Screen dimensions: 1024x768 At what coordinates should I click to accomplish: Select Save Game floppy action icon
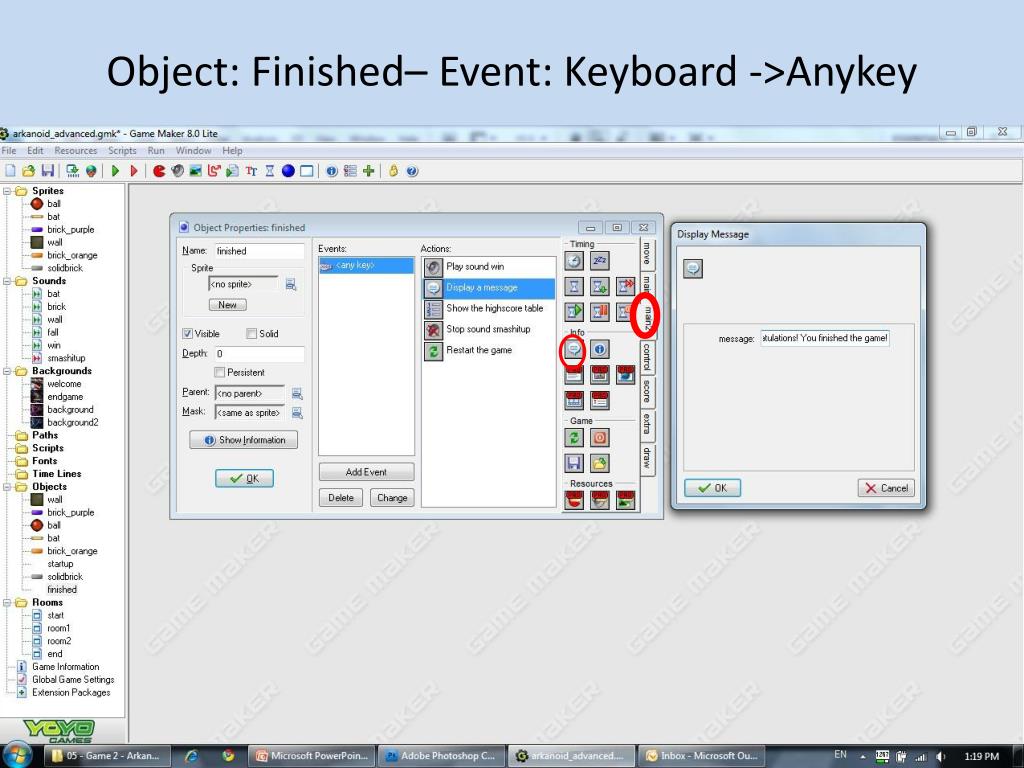[x=574, y=463]
